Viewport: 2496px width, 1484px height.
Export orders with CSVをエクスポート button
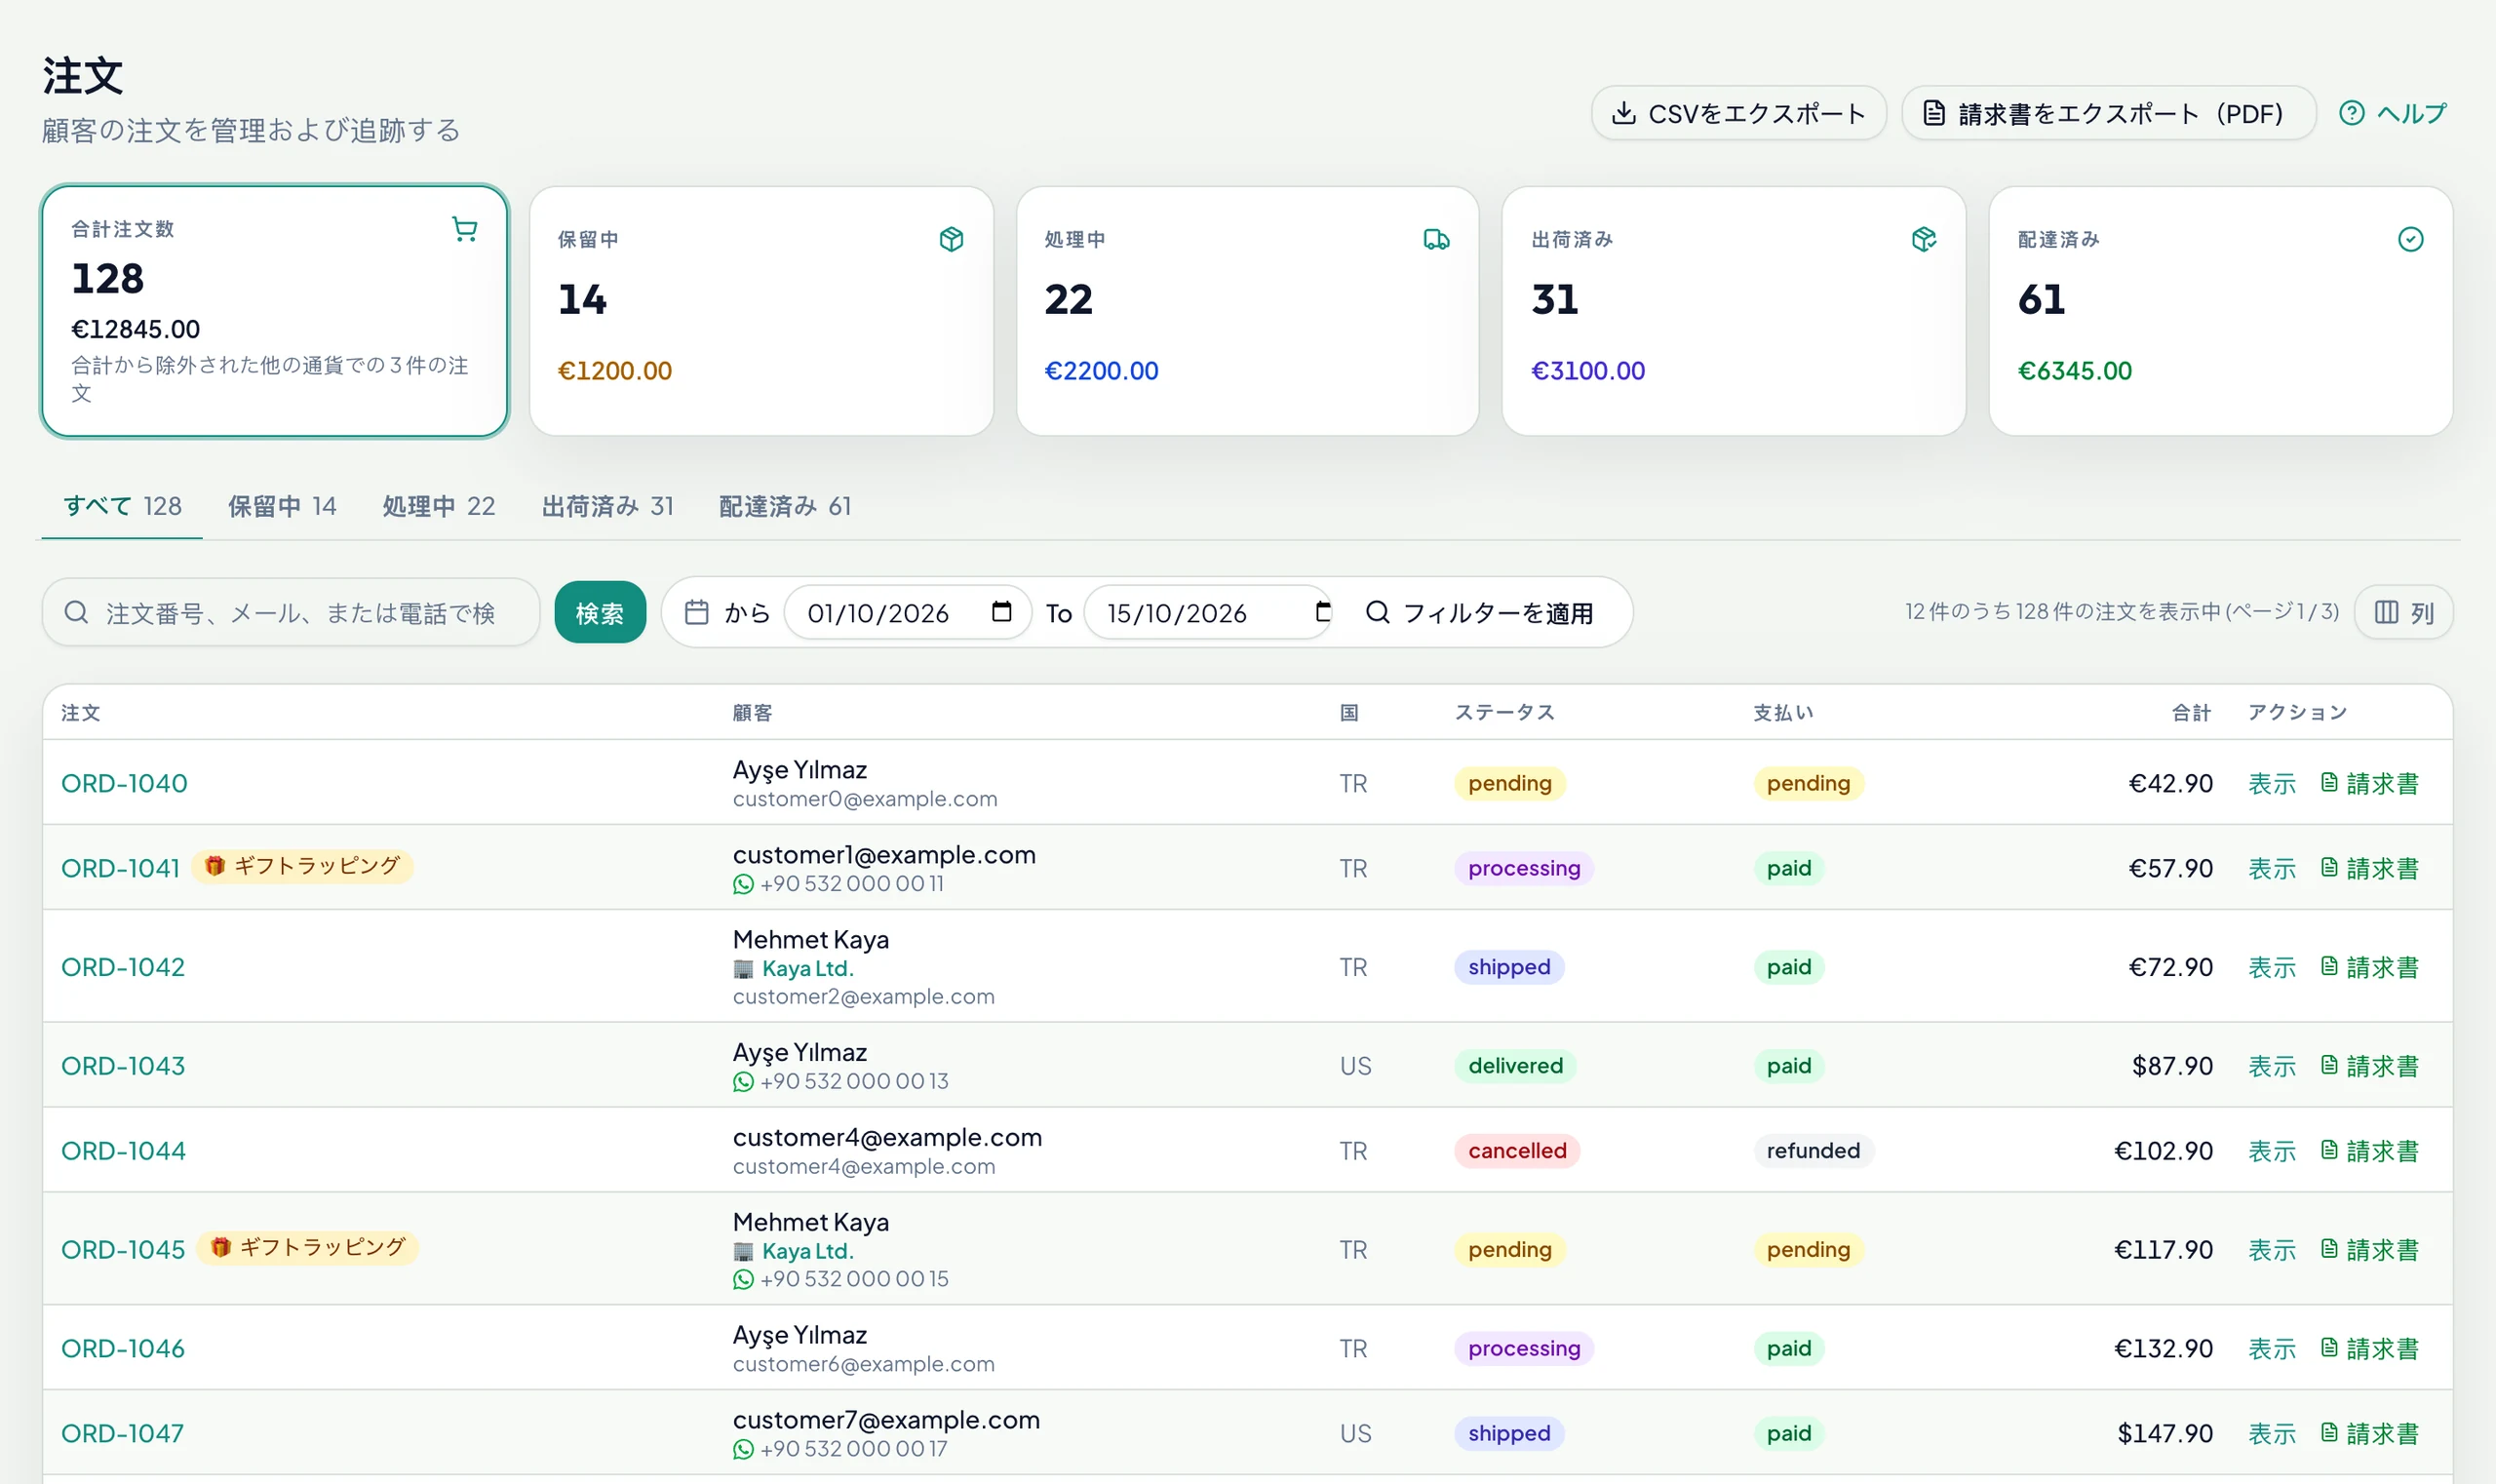click(x=1738, y=113)
